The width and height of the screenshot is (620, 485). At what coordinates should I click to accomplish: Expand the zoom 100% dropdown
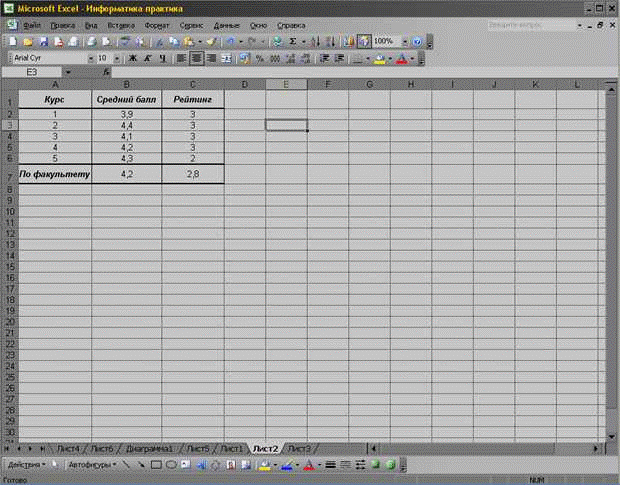(404, 42)
